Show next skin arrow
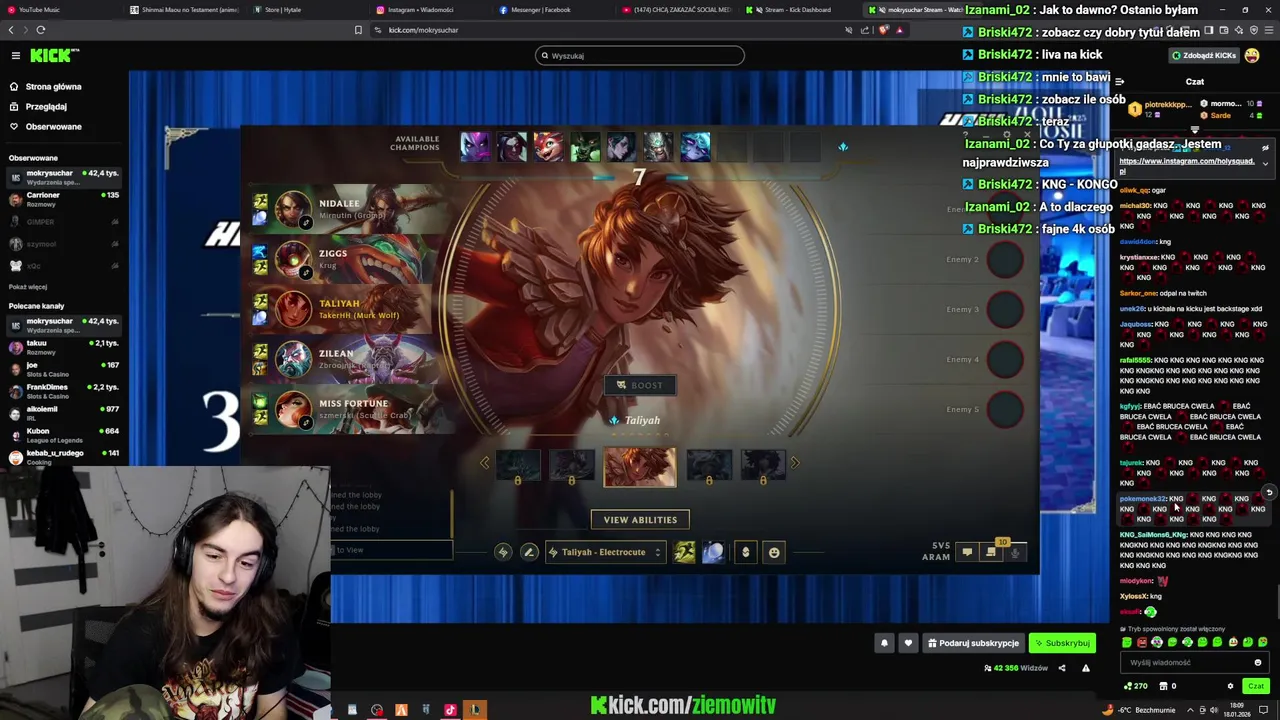Viewport: 1280px width, 720px height. 795,463
